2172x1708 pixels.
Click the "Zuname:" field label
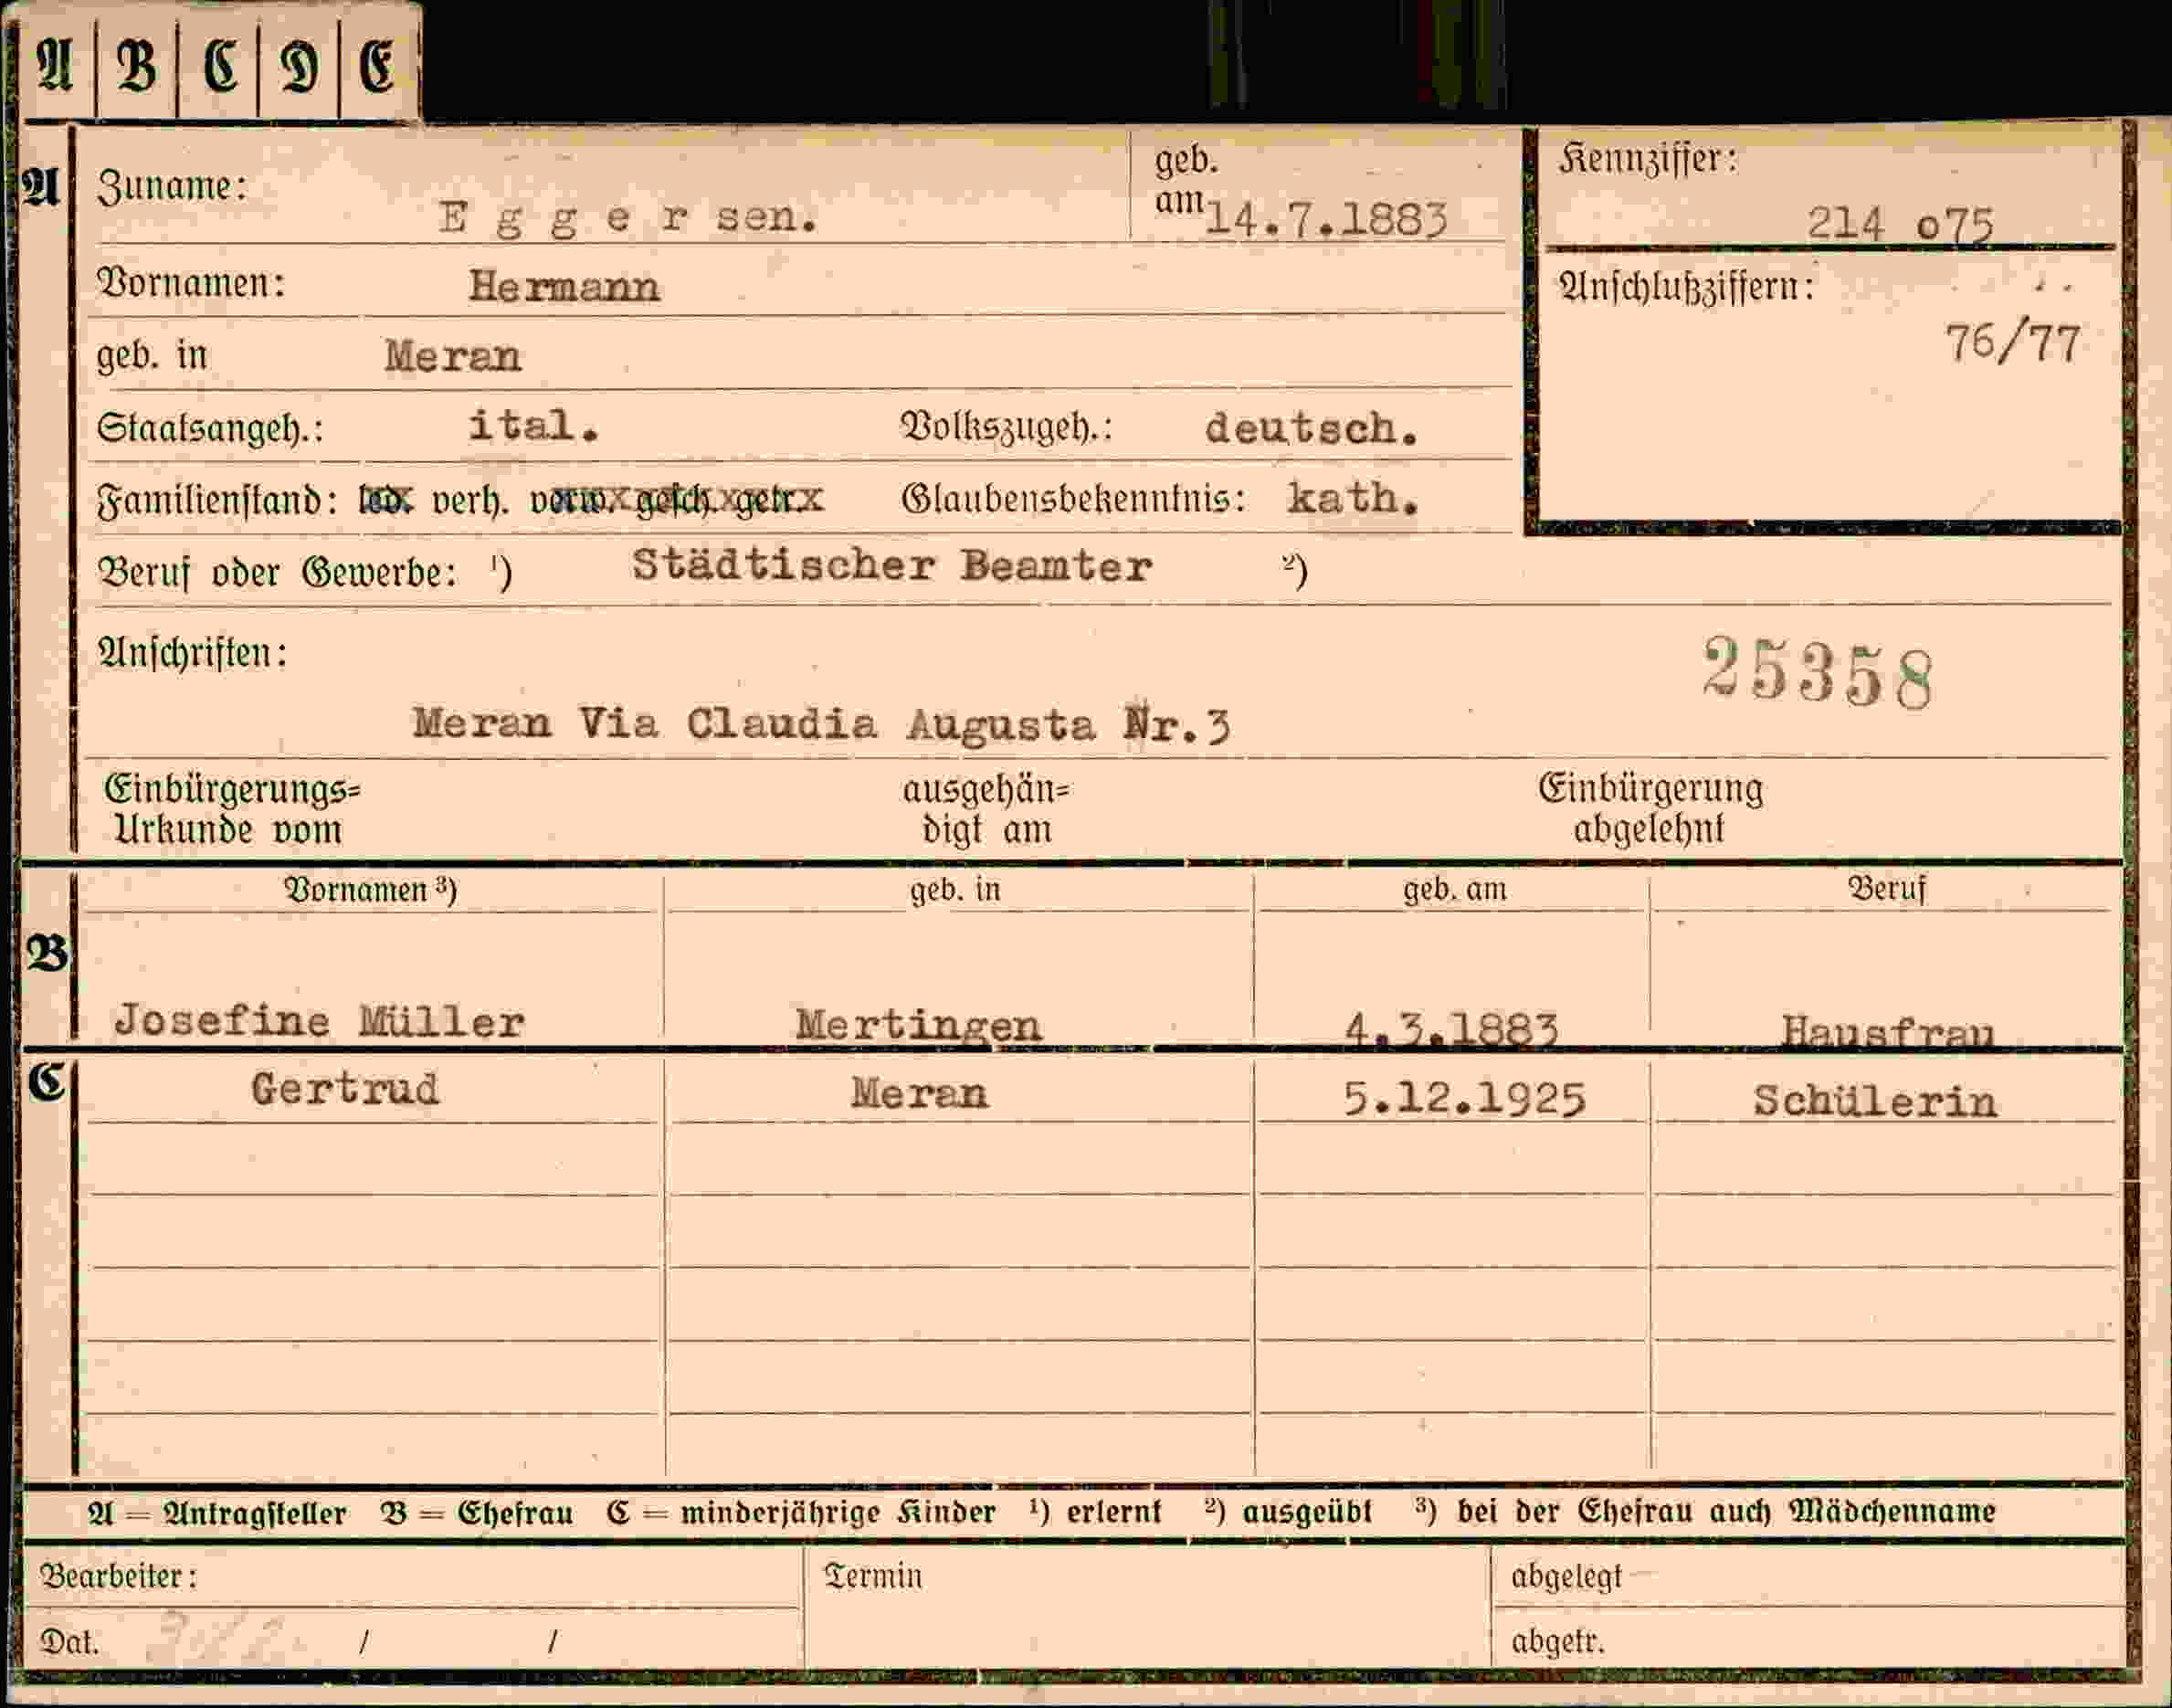point(171,187)
